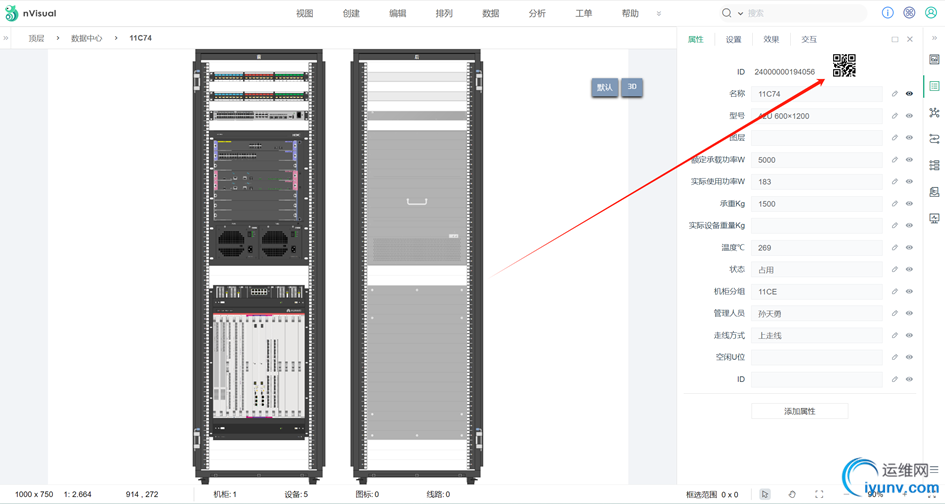Viewport: 945px width, 504px height.
Task: Click the edit pencil for 图层 field
Action: click(x=895, y=137)
